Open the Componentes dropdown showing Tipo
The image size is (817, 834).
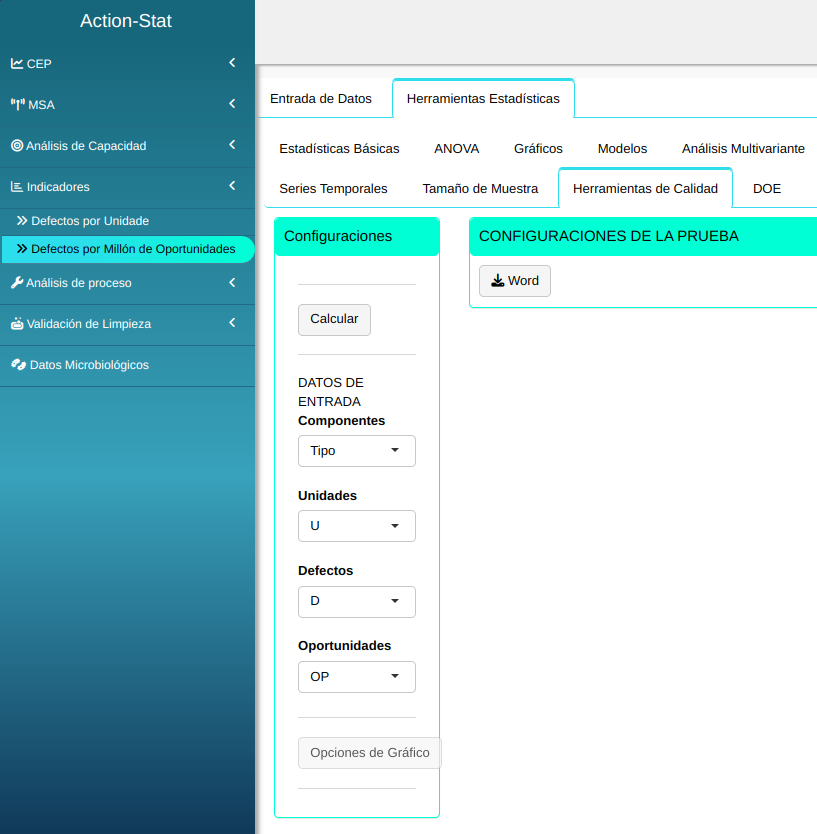(356, 451)
